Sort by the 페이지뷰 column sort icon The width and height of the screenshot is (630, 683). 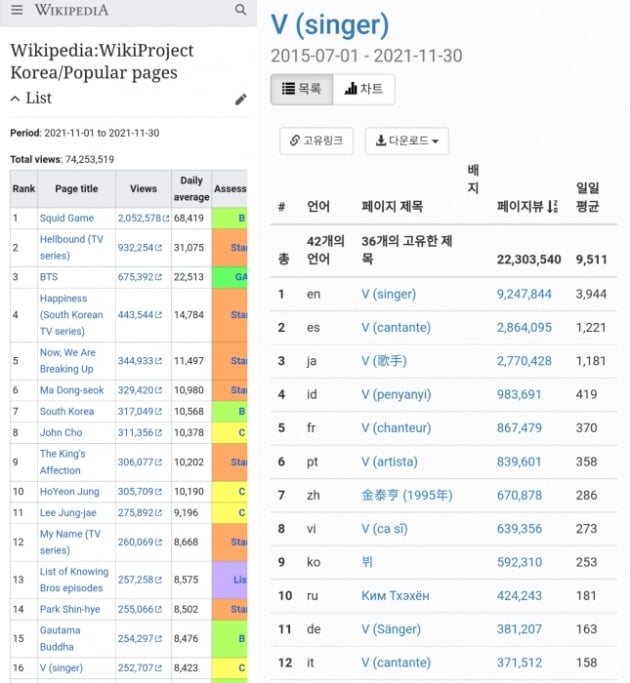coord(552,206)
